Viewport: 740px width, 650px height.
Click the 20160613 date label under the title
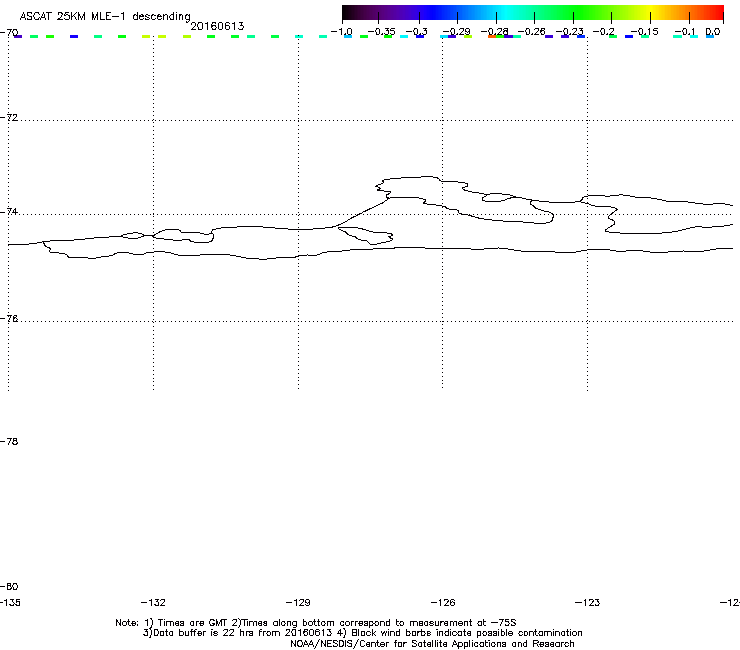[x=217, y=26]
